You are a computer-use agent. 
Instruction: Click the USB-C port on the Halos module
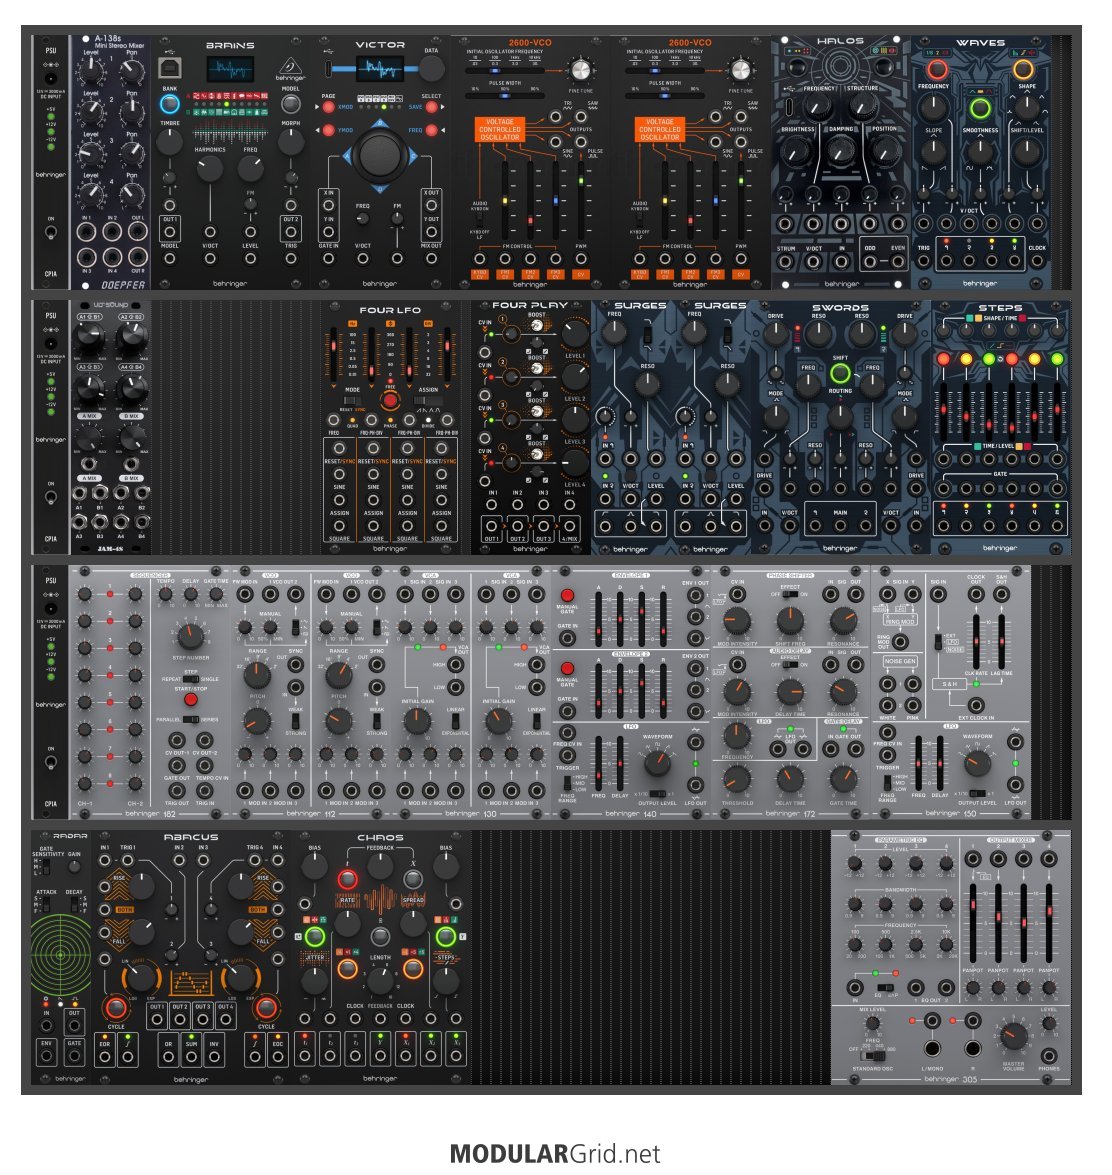tap(790, 106)
